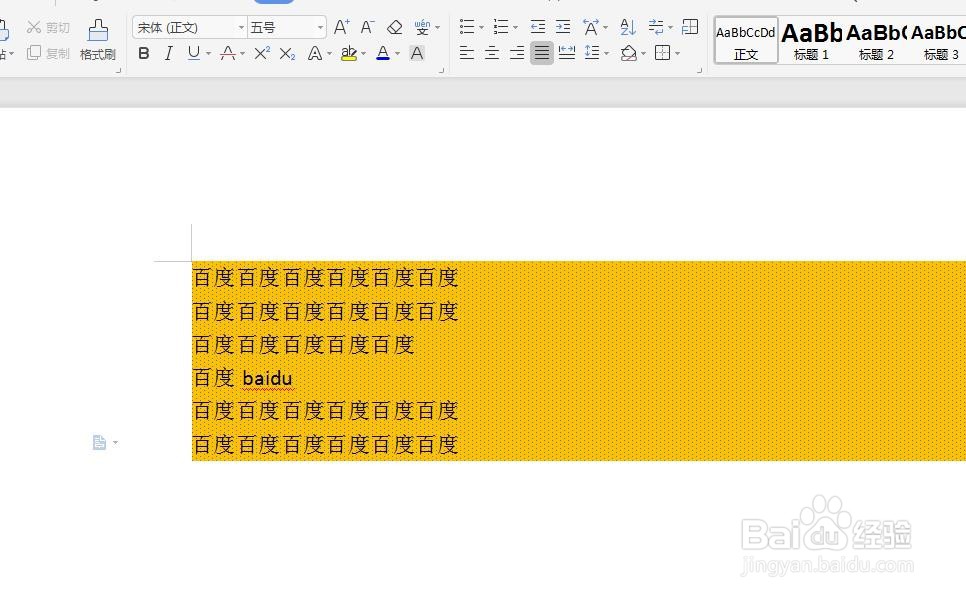966x598 pixels.
Task: Open font color dropdown arrow
Action: [397, 54]
